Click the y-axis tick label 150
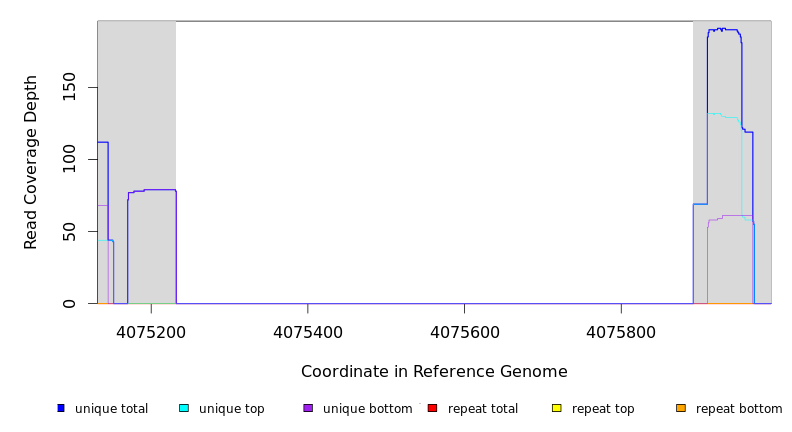This screenshot has width=792, height=432. tap(69, 87)
